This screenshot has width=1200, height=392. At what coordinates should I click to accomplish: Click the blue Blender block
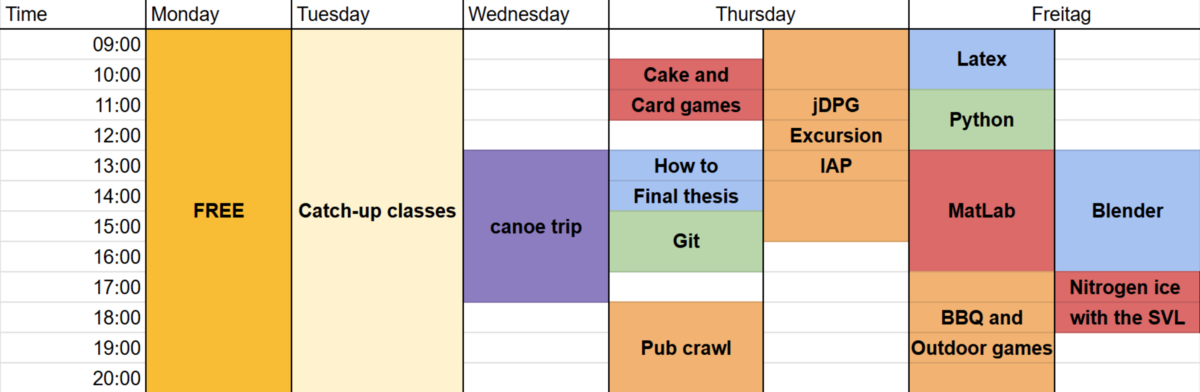pyautogui.click(x=1128, y=211)
